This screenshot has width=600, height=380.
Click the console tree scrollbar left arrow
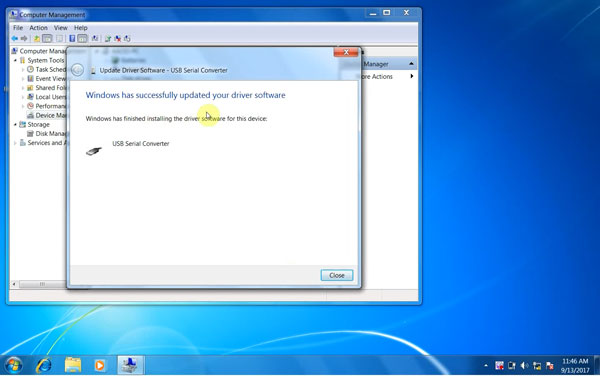tap(14, 284)
